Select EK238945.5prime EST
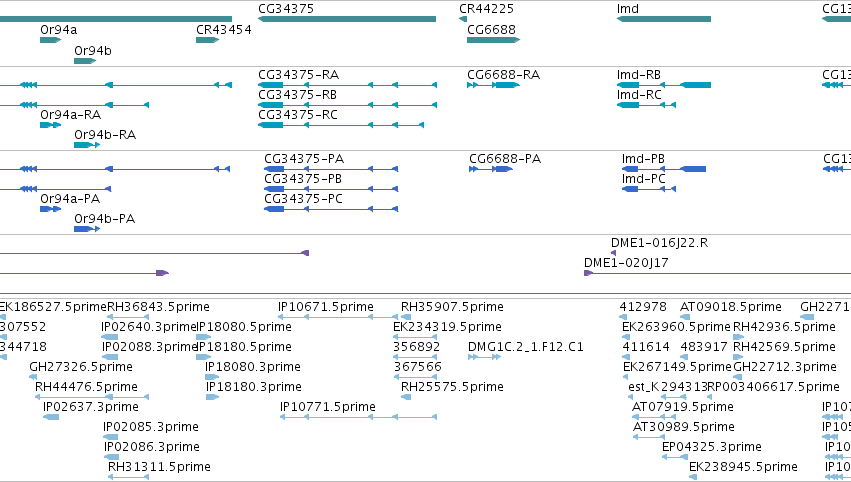This screenshot has width=851, height=482. [693, 477]
